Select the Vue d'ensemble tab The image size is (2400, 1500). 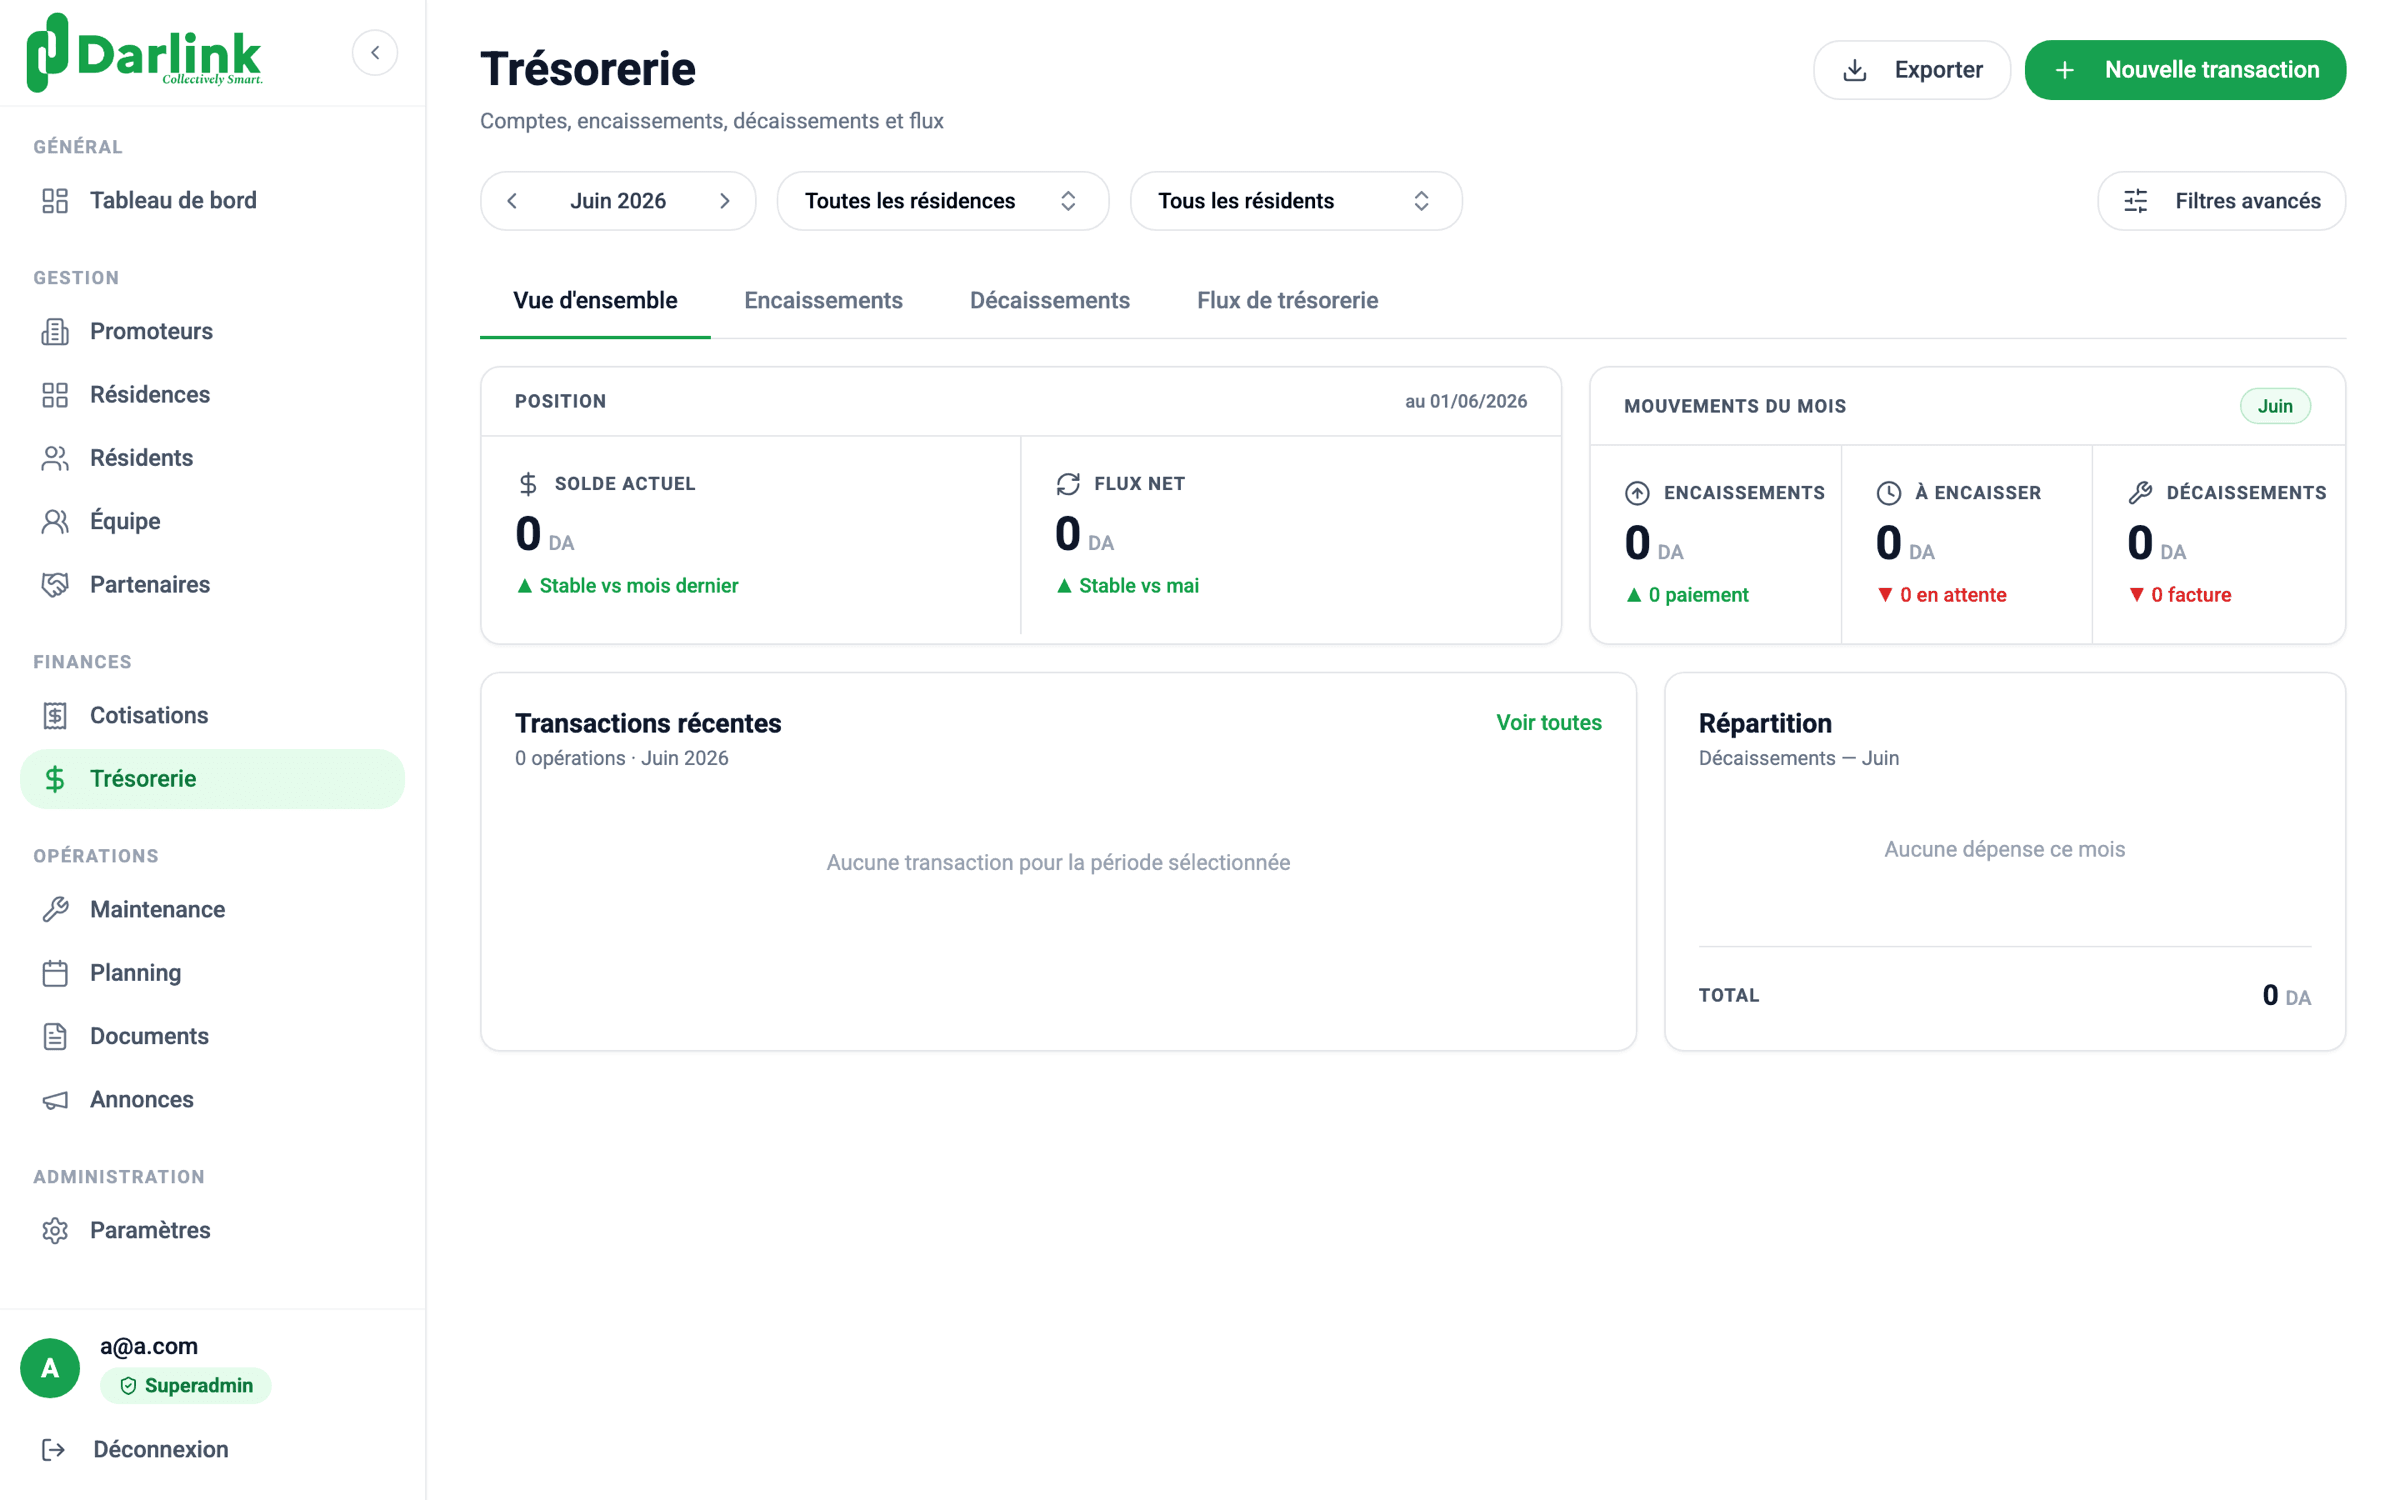(x=595, y=301)
